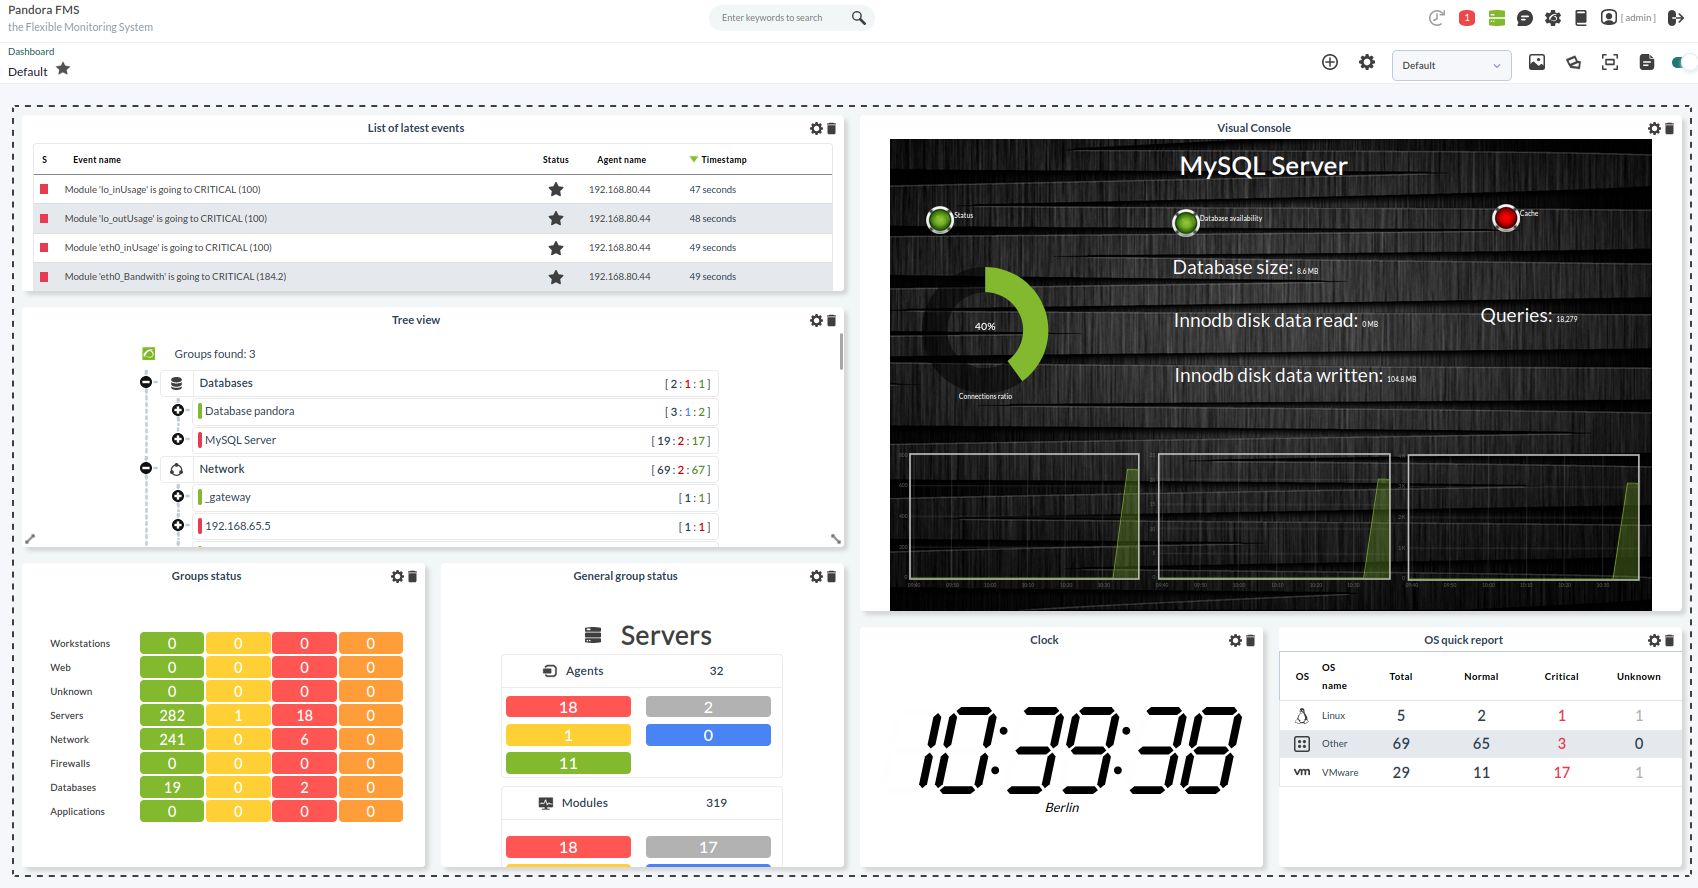Focus the keyword search field

(782, 18)
